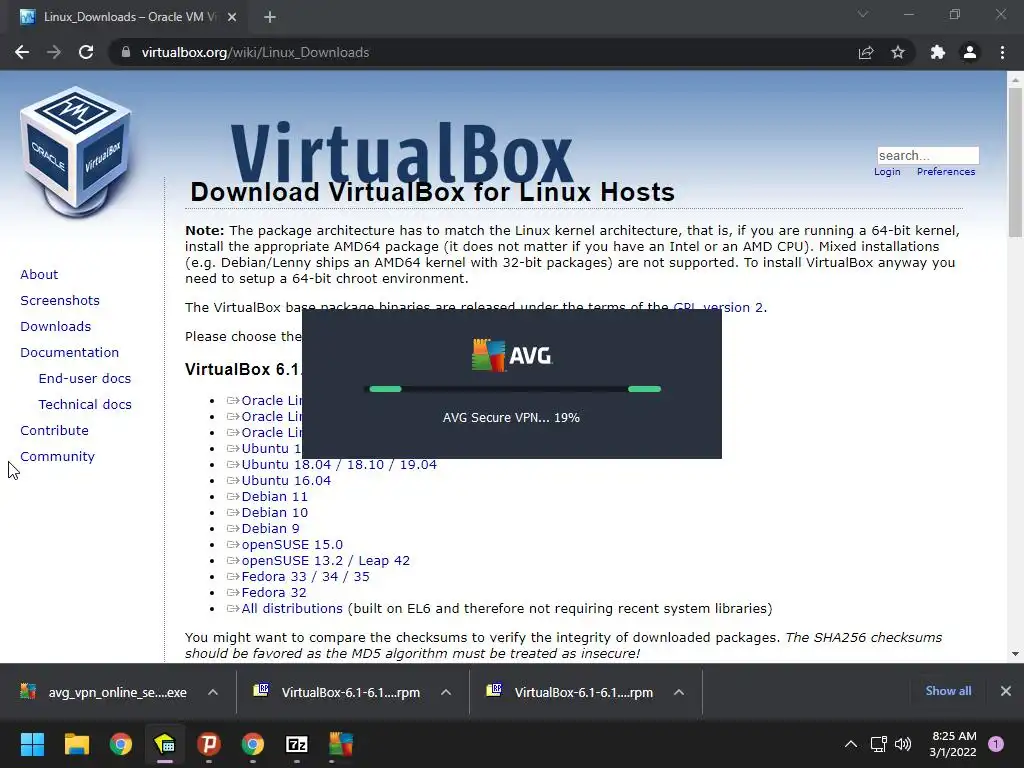Expand options for first VirtualBox rpm download
The height and width of the screenshot is (768, 1024).
tap(446, 692)
